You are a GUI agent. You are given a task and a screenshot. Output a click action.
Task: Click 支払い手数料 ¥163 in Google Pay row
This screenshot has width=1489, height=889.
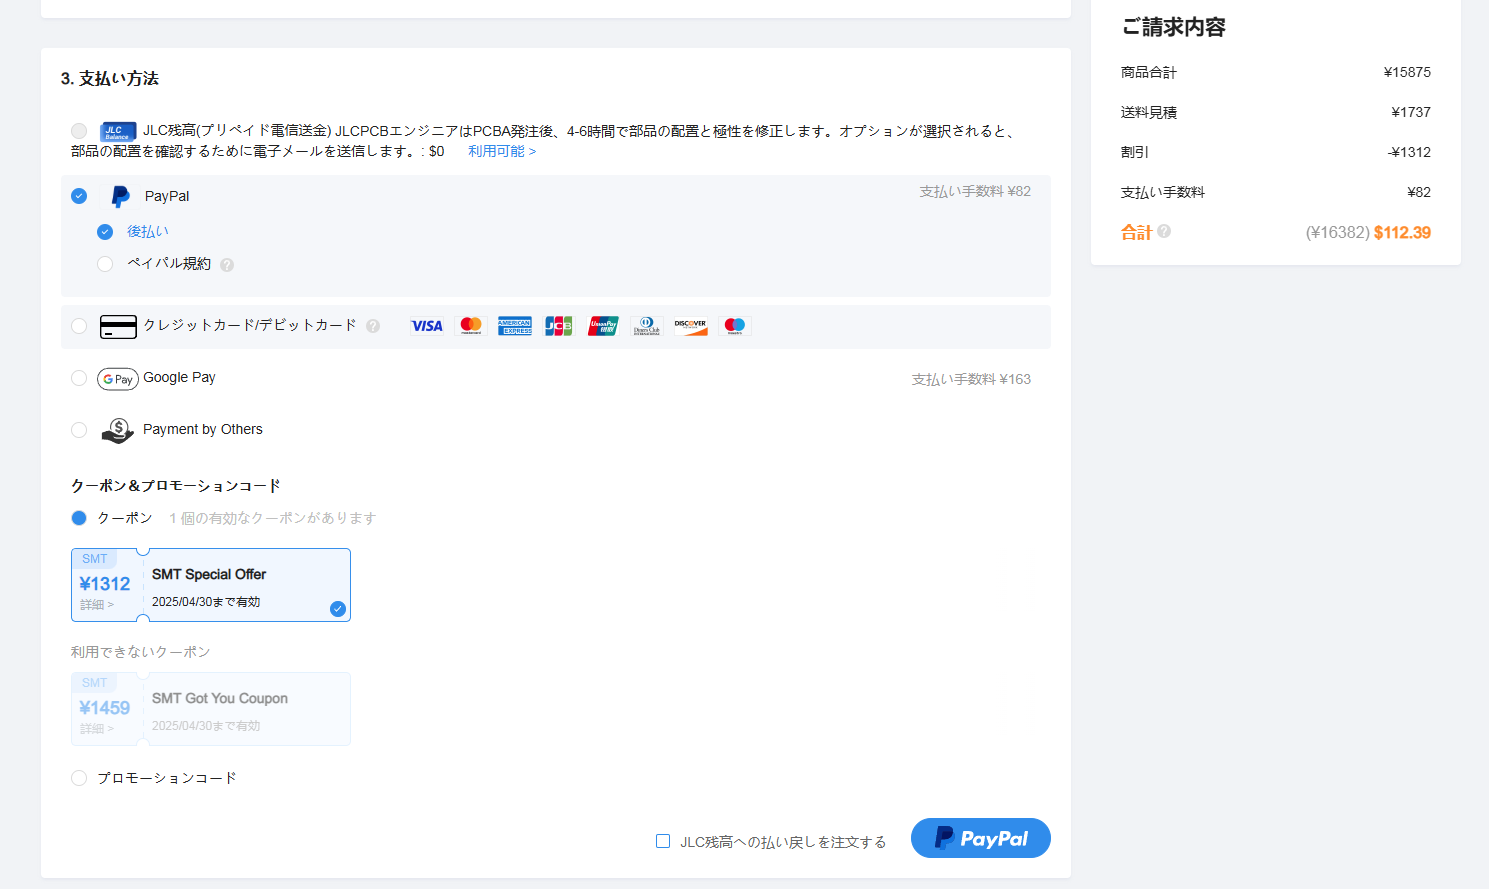tap(971, 379)
